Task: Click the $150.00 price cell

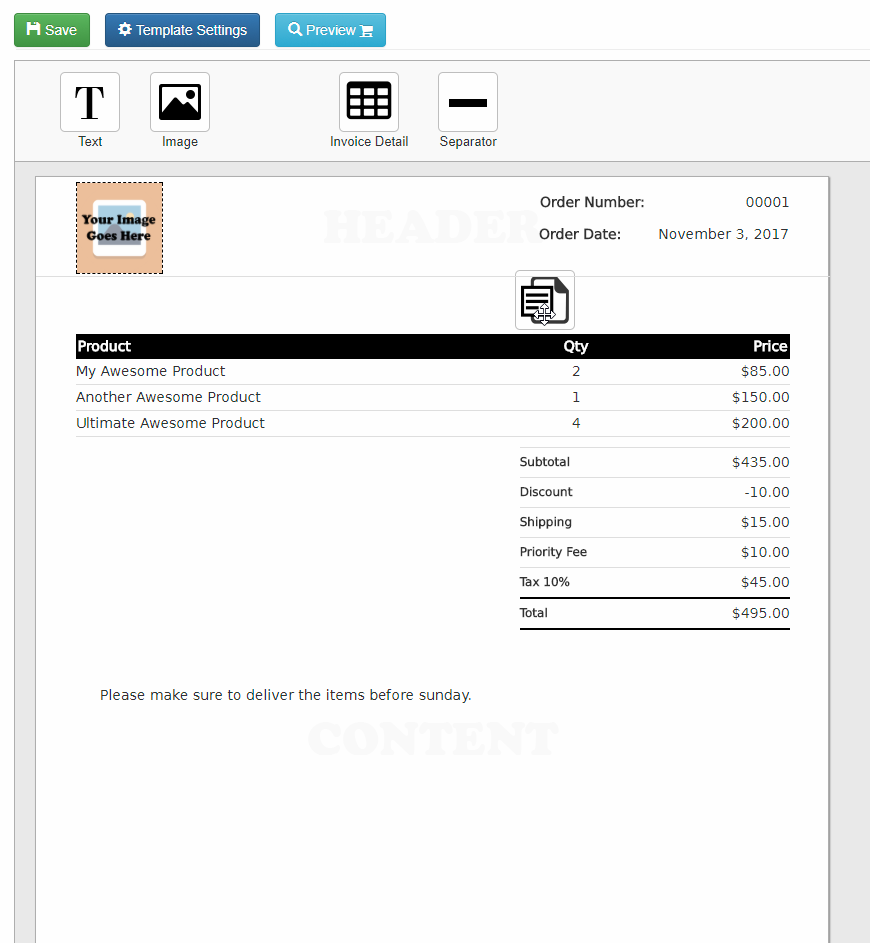Action: (761, 398)
